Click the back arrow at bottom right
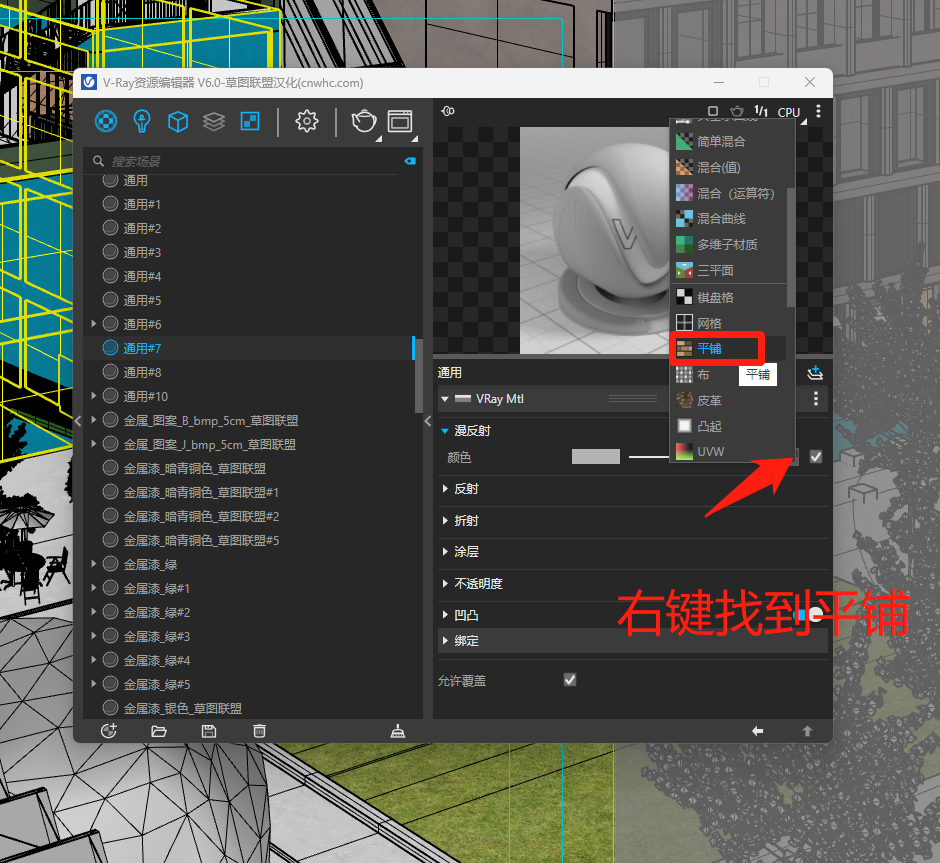The width and height of the screenshot is (940, 863). click(758, 731)
